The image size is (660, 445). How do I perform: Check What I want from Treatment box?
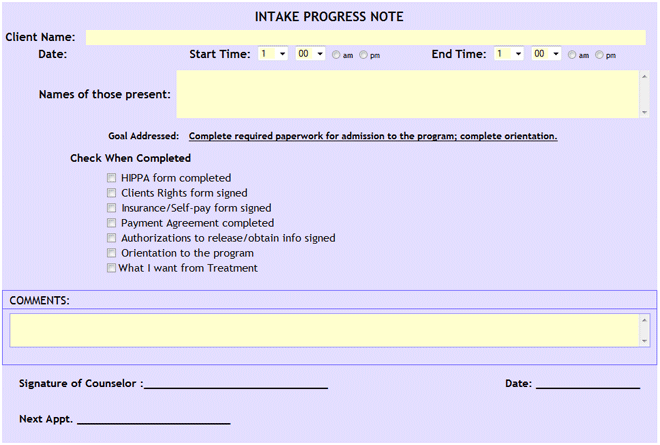[x=111, y=268]
